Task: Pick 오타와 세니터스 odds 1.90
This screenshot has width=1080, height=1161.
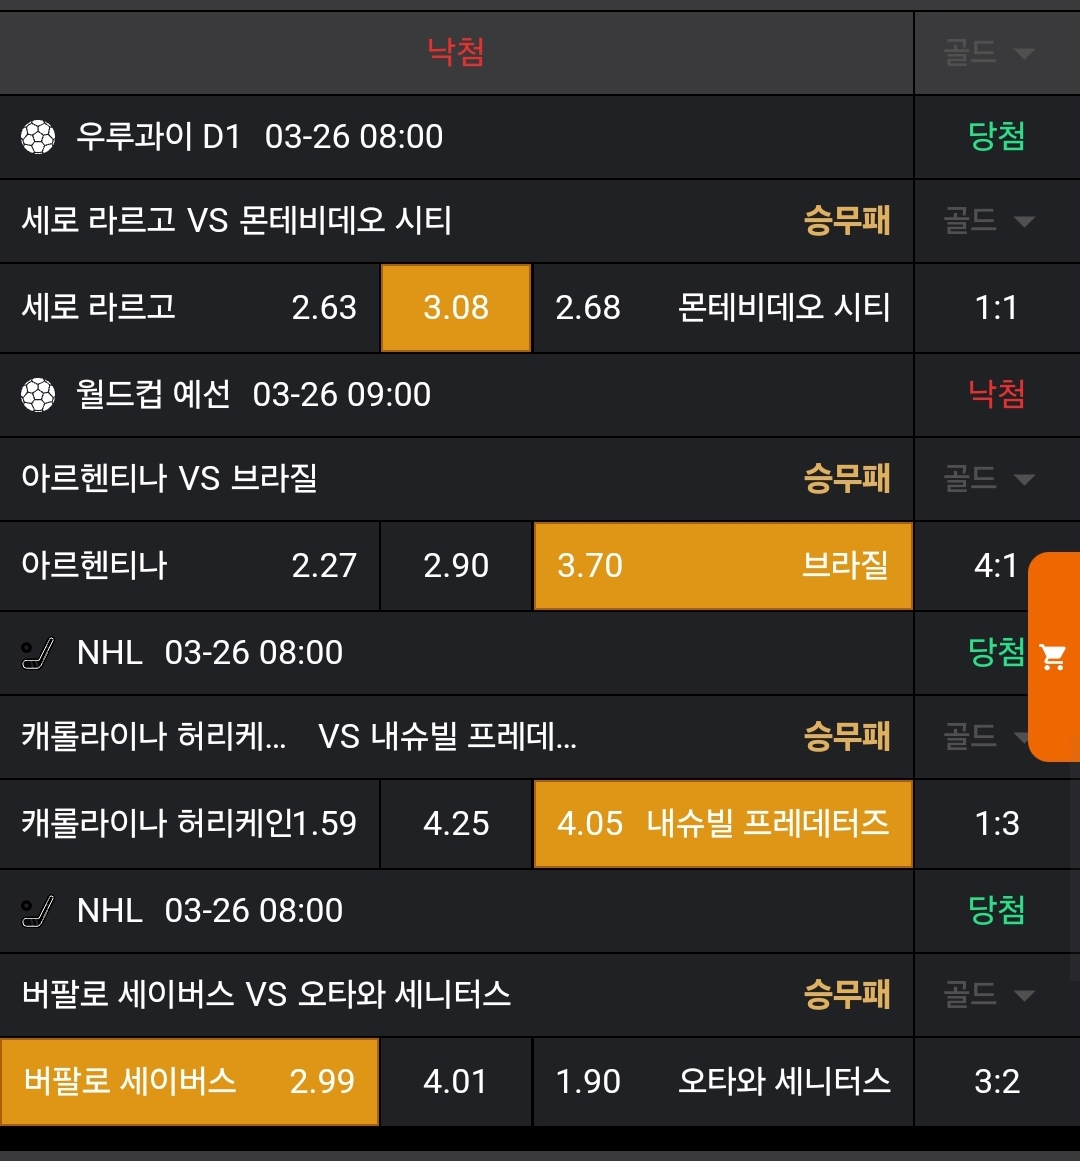Action: [x=723, y=1082]
